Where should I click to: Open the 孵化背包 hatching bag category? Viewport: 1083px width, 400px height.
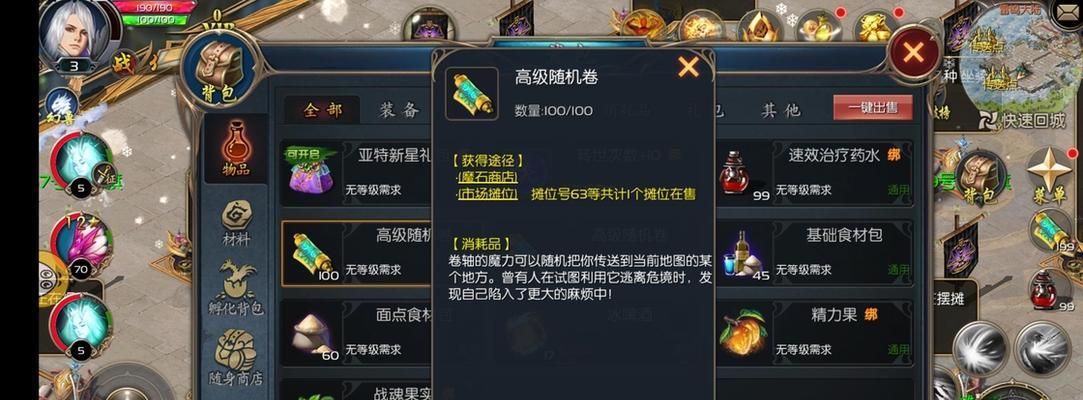tap(236, 288)
